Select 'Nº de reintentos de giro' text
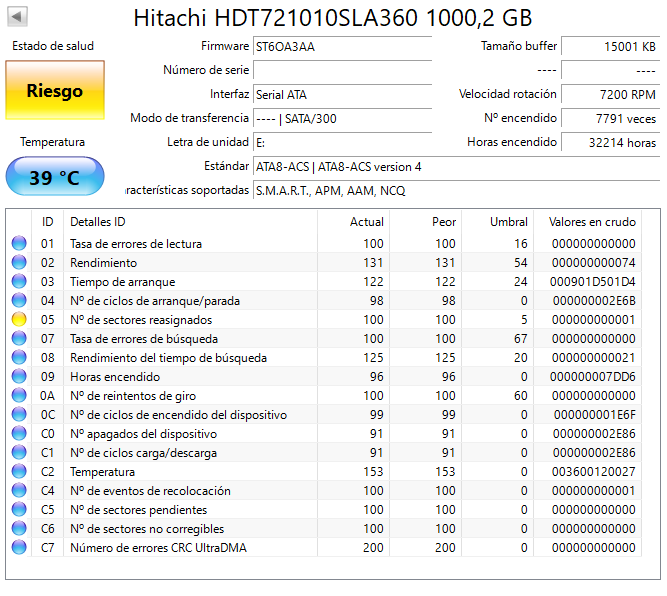This screenshot has height=596, width=667. [x=133, y=396]
